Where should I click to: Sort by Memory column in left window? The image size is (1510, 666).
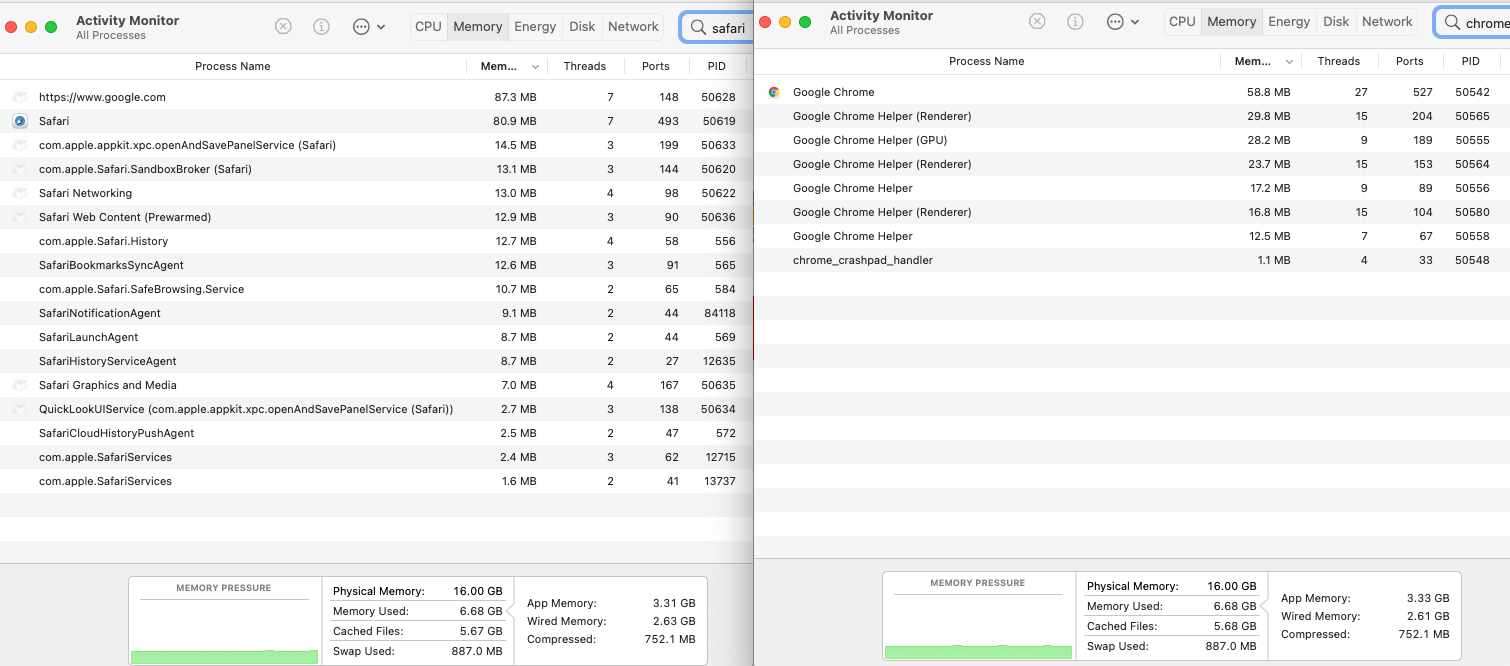click(506, 66)
